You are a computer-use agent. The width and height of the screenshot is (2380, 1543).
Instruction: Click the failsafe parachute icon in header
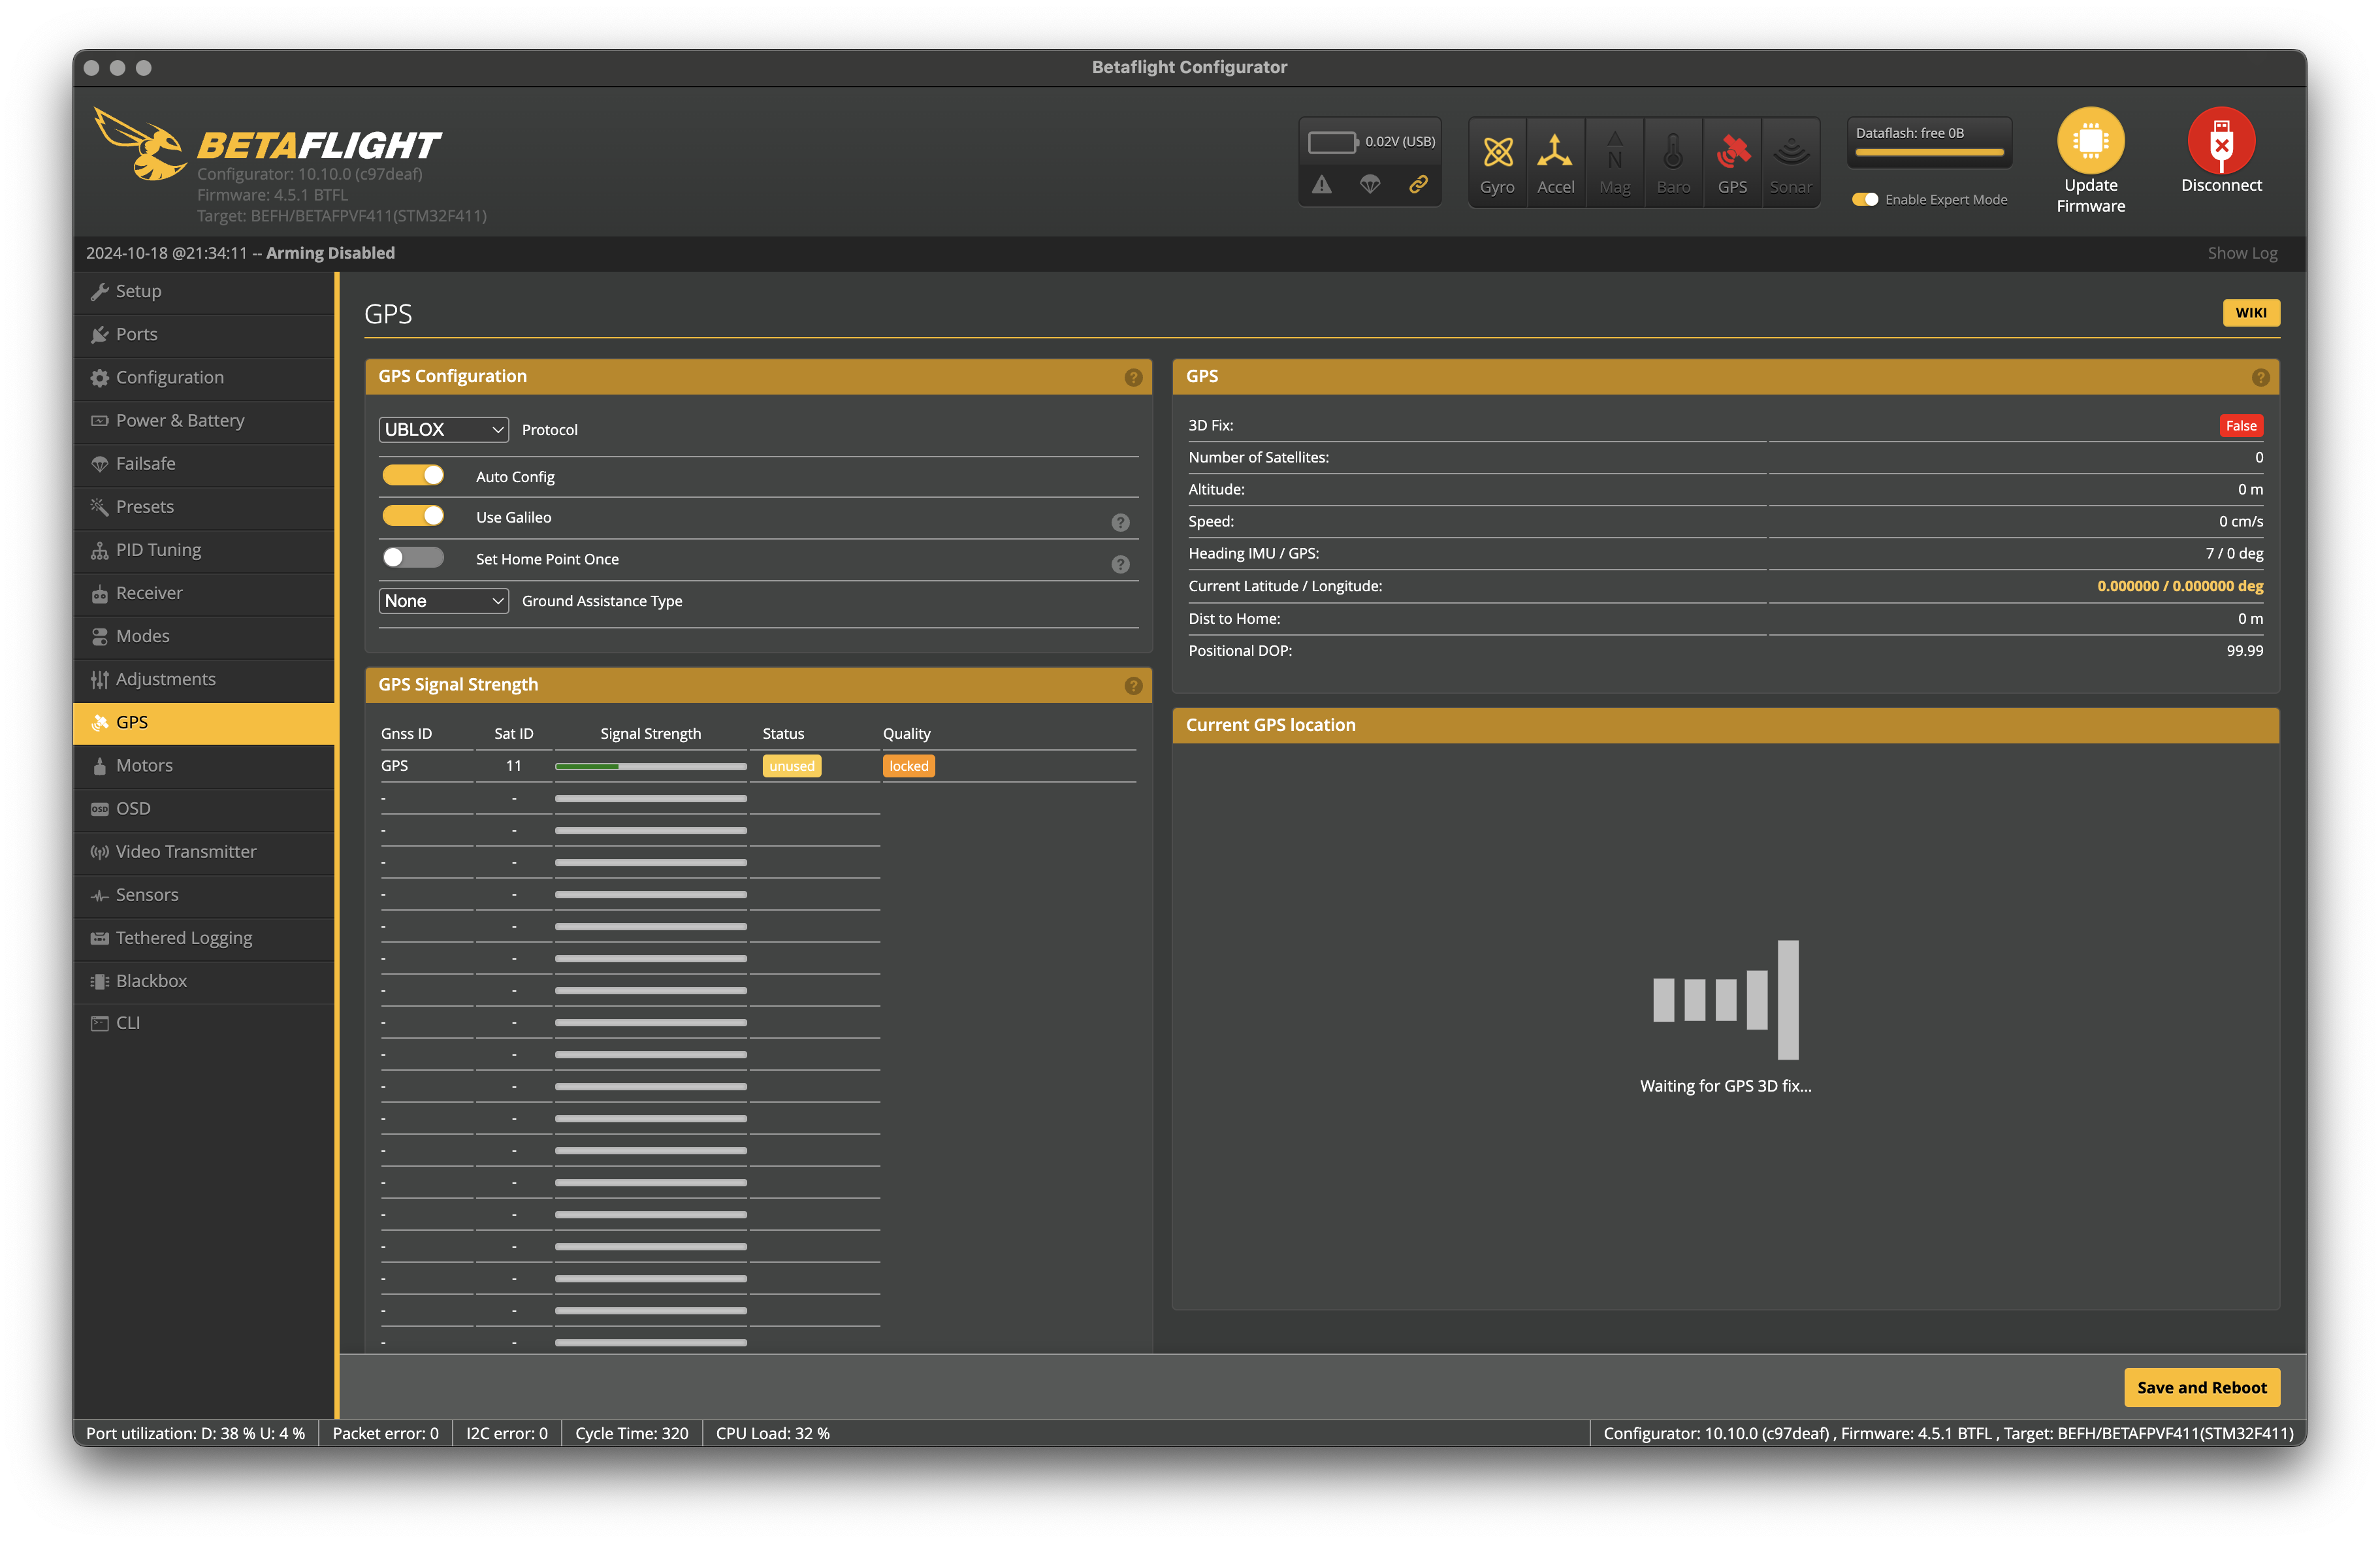[1370, 185]
